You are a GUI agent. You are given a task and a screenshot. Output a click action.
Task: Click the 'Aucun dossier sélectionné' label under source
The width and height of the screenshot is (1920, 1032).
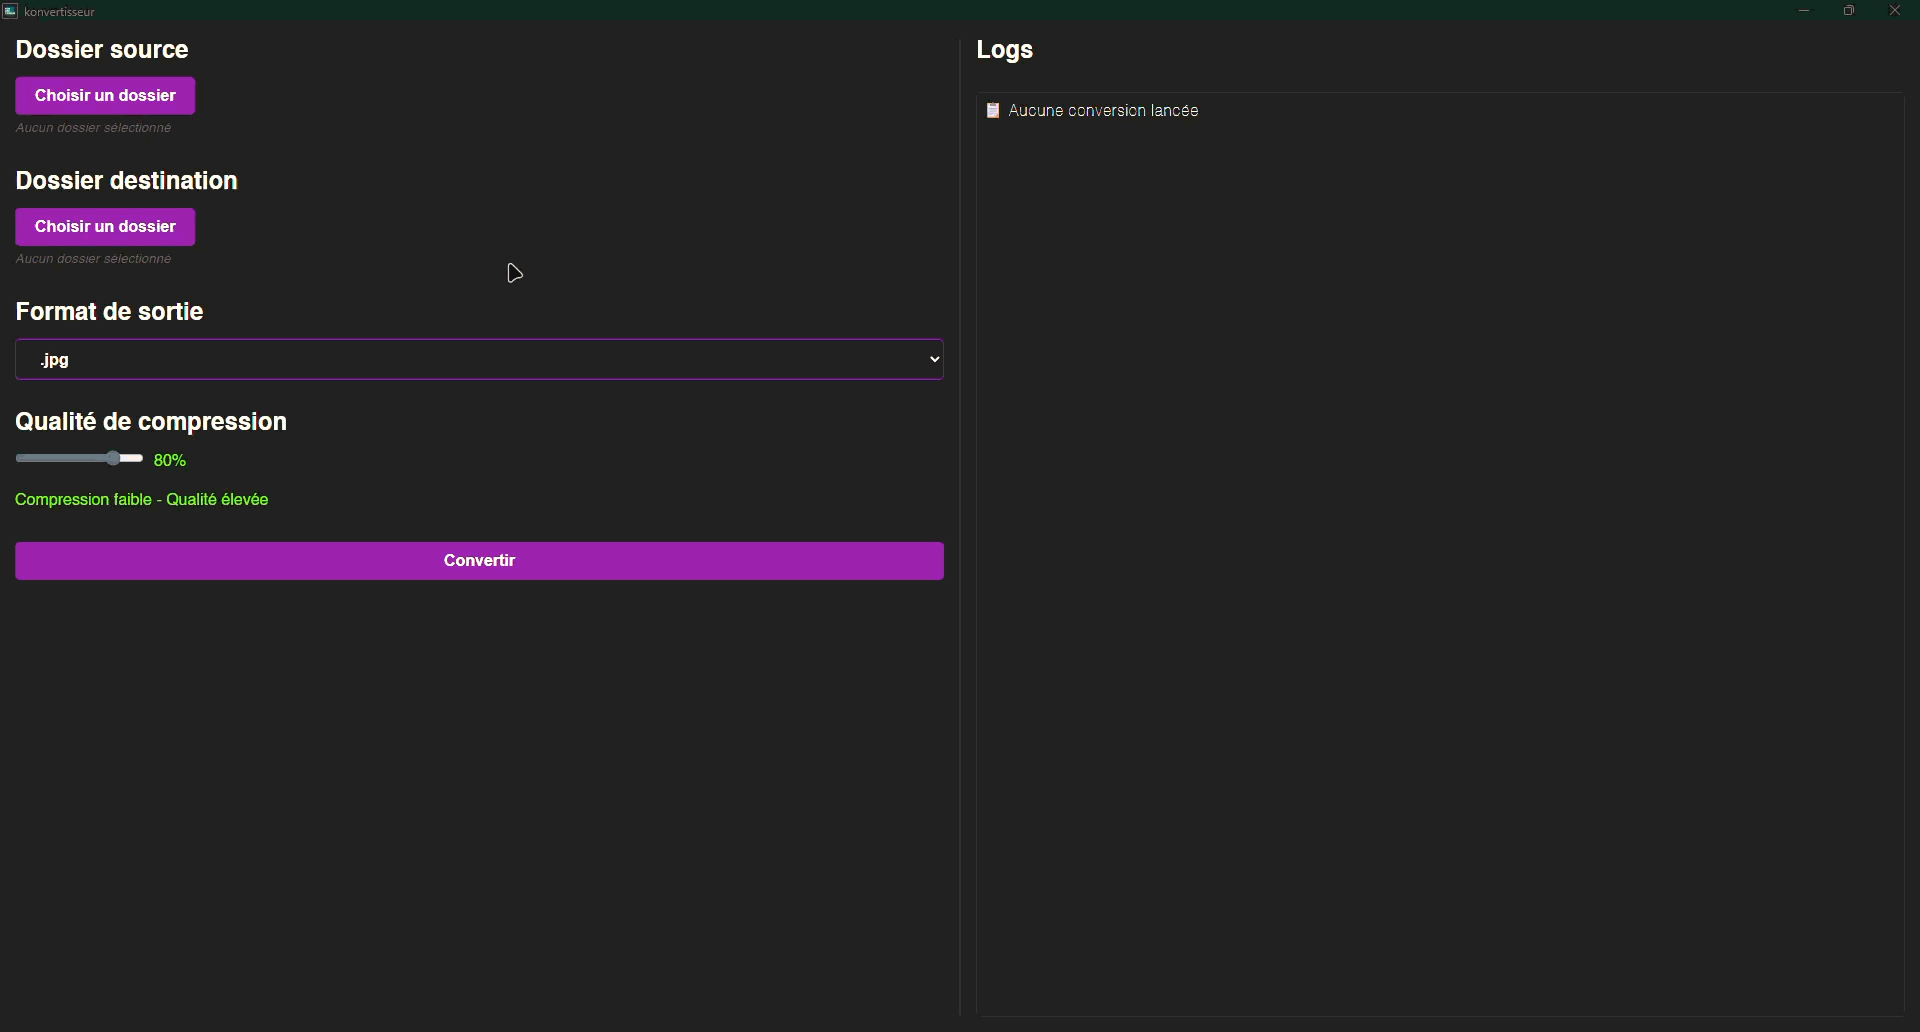(92, 128)
